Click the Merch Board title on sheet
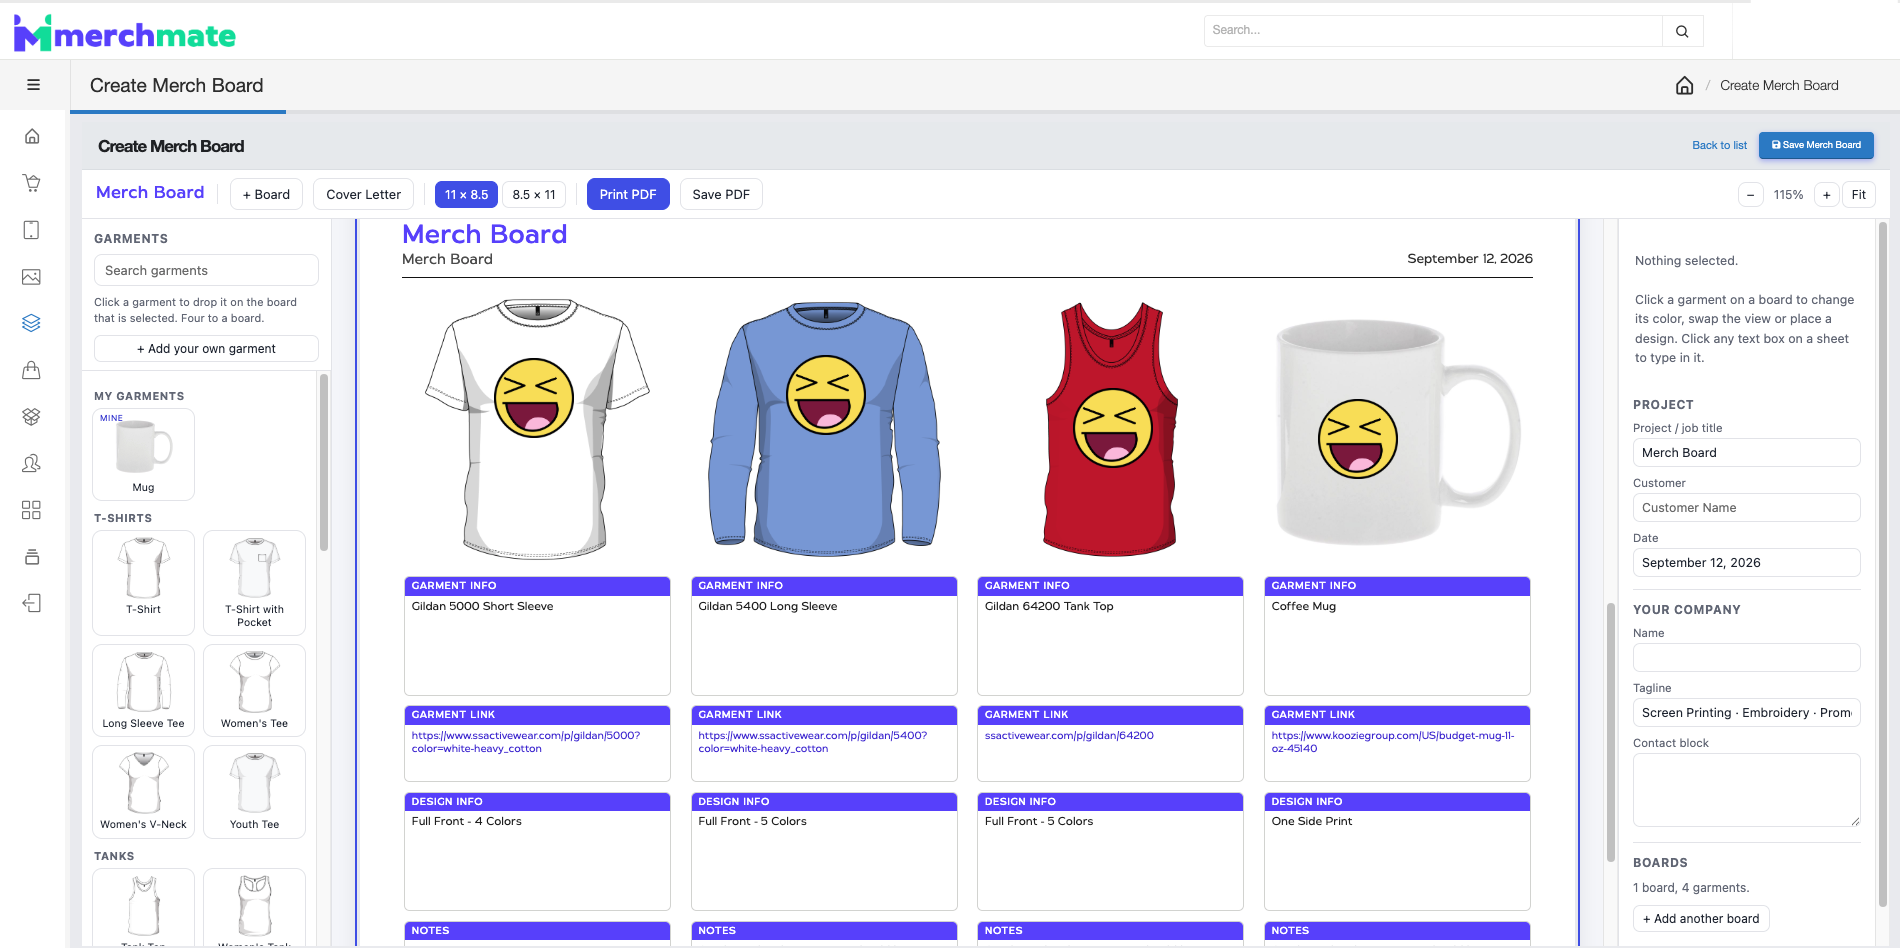This screenshot has width=1900, height=948. point(484,234)
